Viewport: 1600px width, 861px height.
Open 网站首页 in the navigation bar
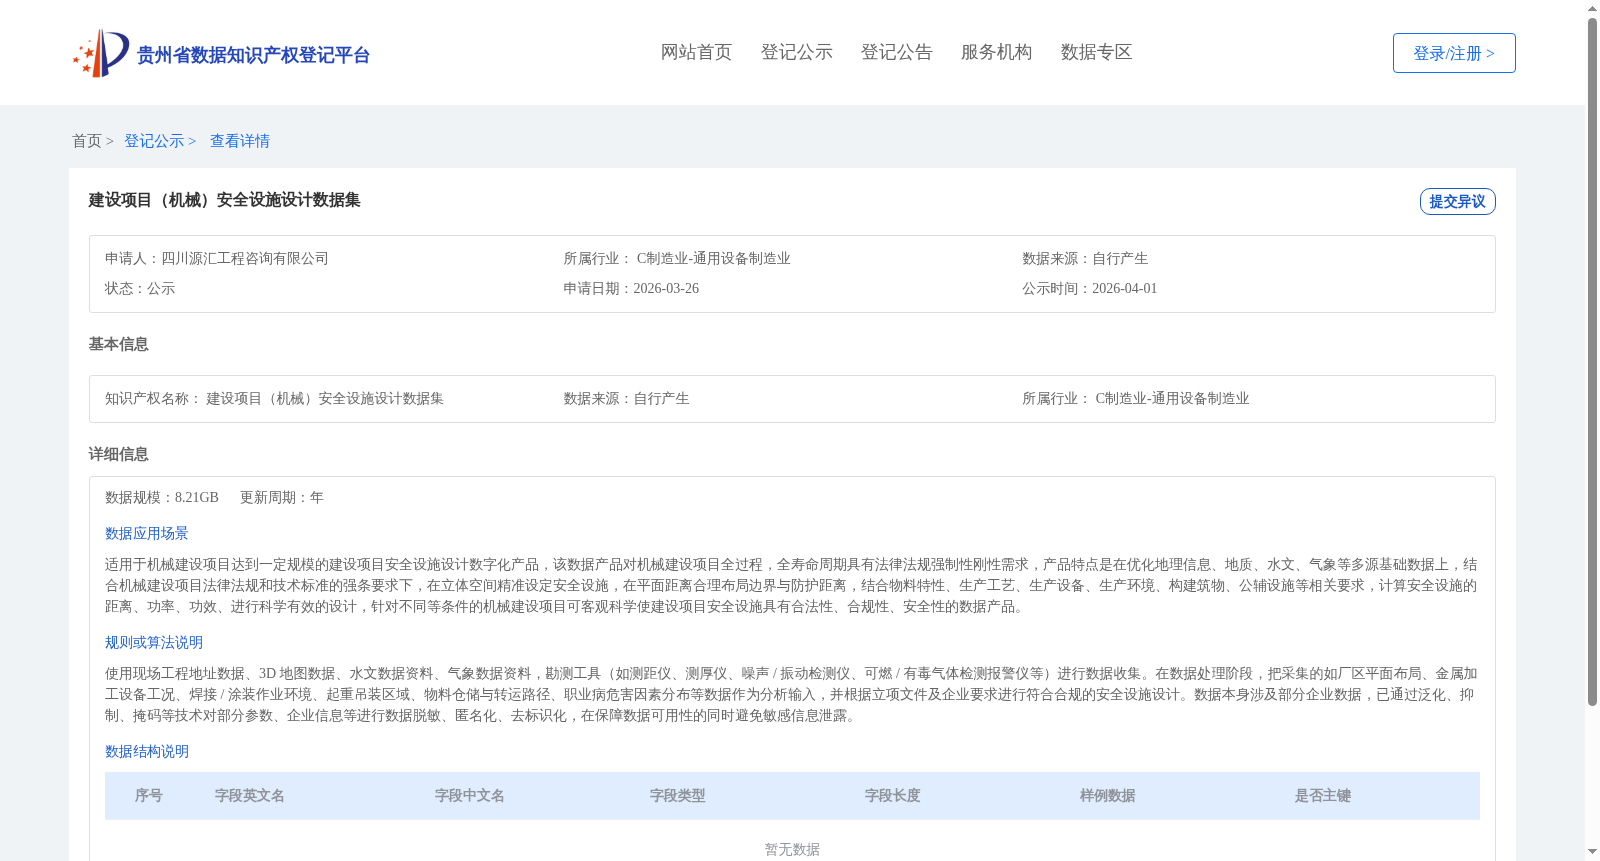(x=696, y=52)
